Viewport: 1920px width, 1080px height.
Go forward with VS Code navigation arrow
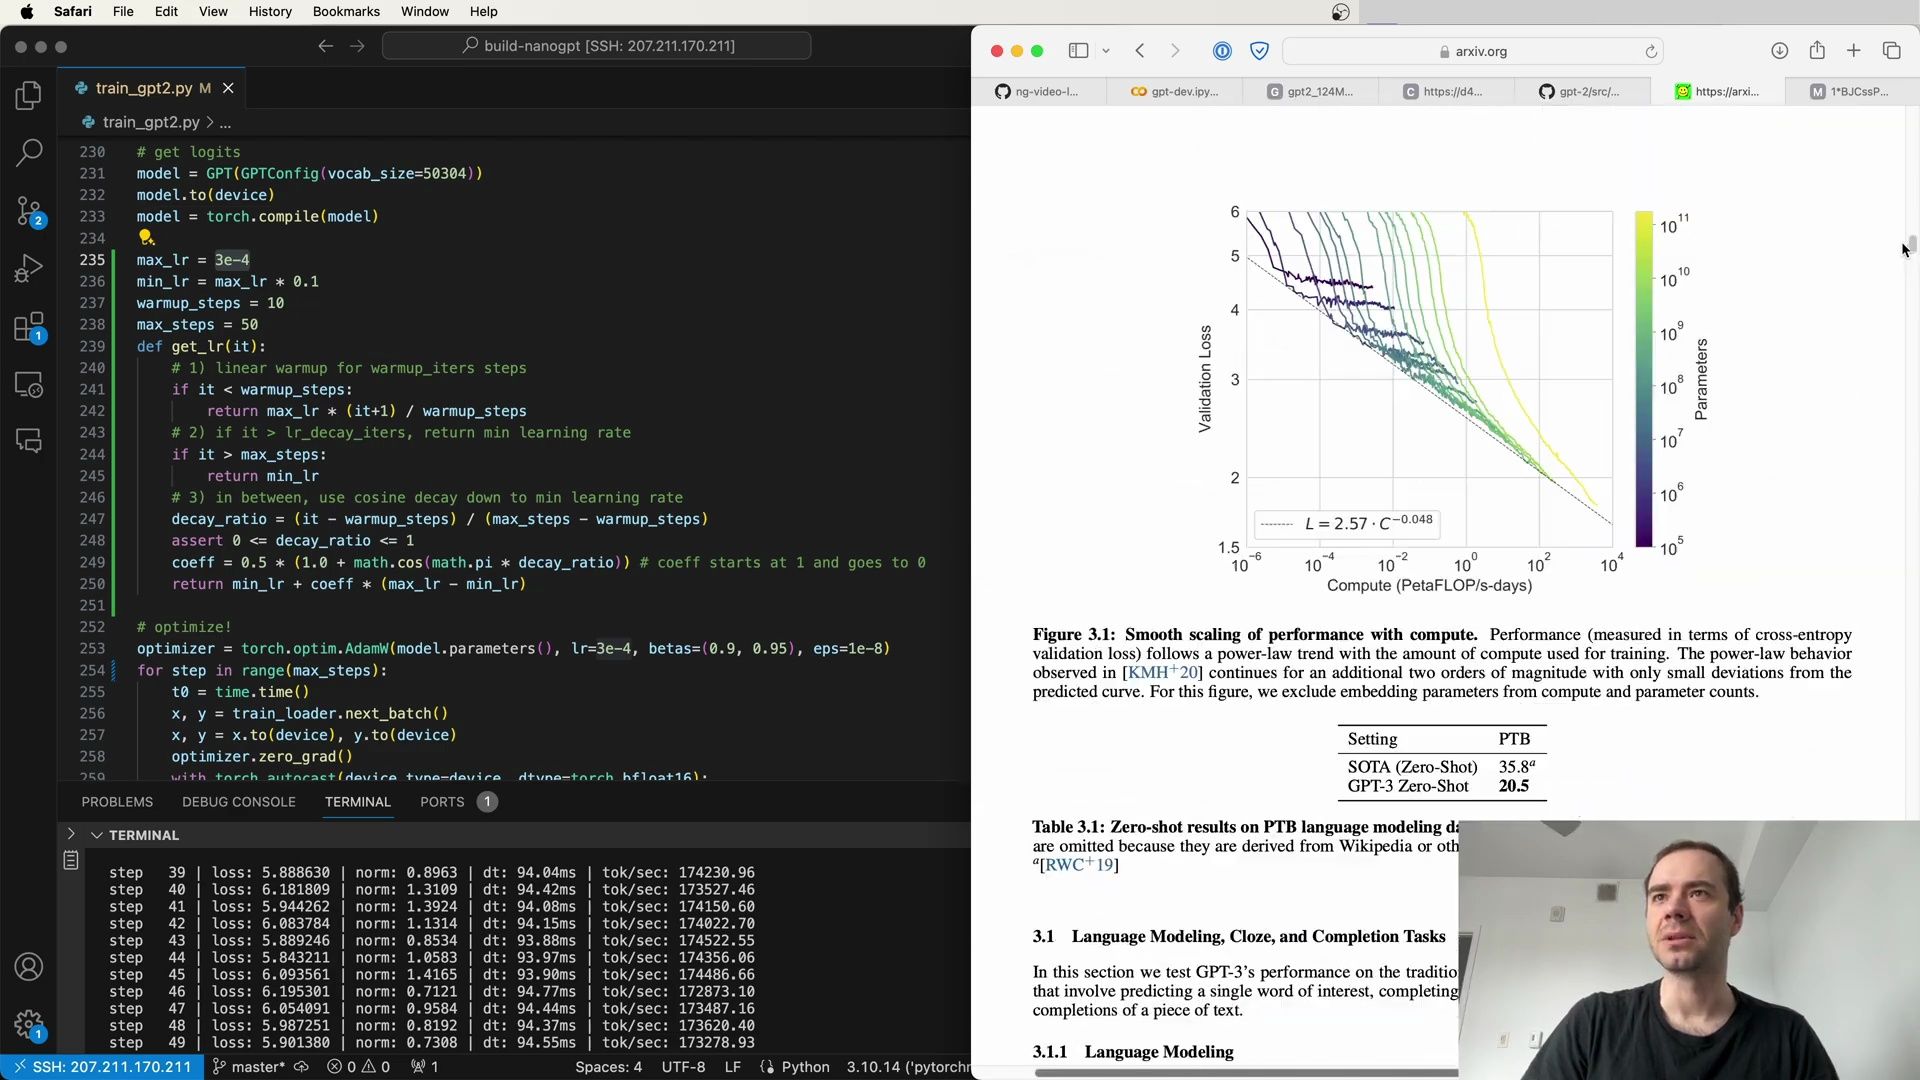coord(357,46)
